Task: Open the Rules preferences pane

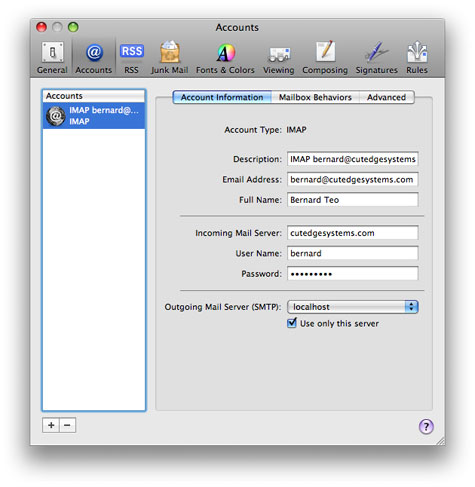Action: [x=417, y=57]
